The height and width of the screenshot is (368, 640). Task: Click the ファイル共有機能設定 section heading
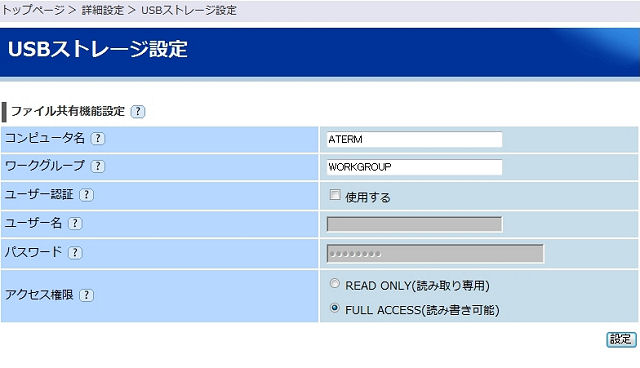pyautogui.click(x=68, y=111)
